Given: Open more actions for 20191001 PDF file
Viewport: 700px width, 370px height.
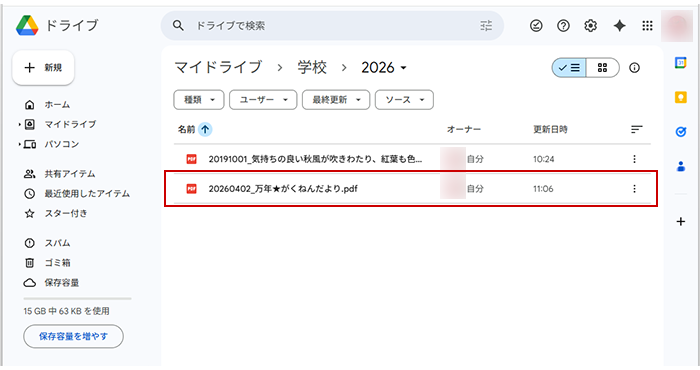Looking at the screenshot, I should pos(634,159).
